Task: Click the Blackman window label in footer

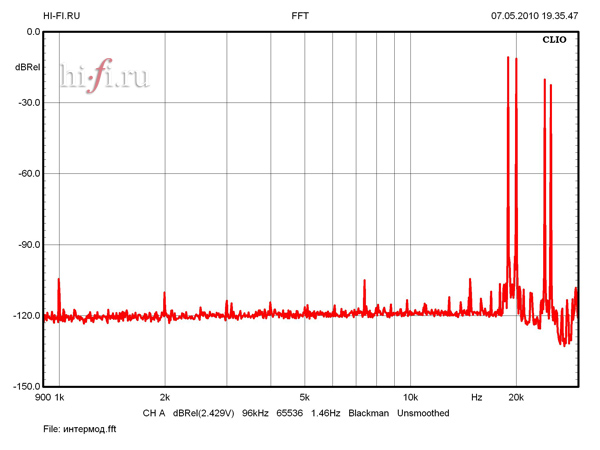Action: [x=369, y=413]
